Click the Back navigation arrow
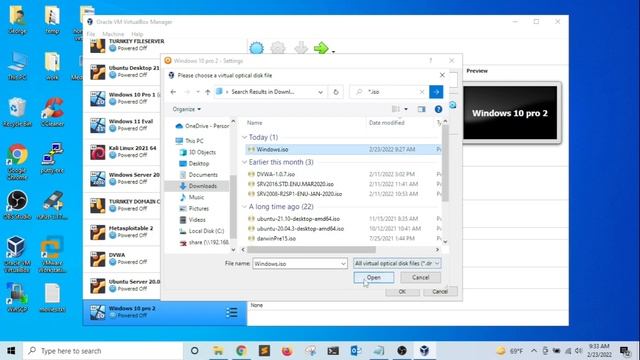This screenshot has height=360, width=640. click(x=173, y=92)
